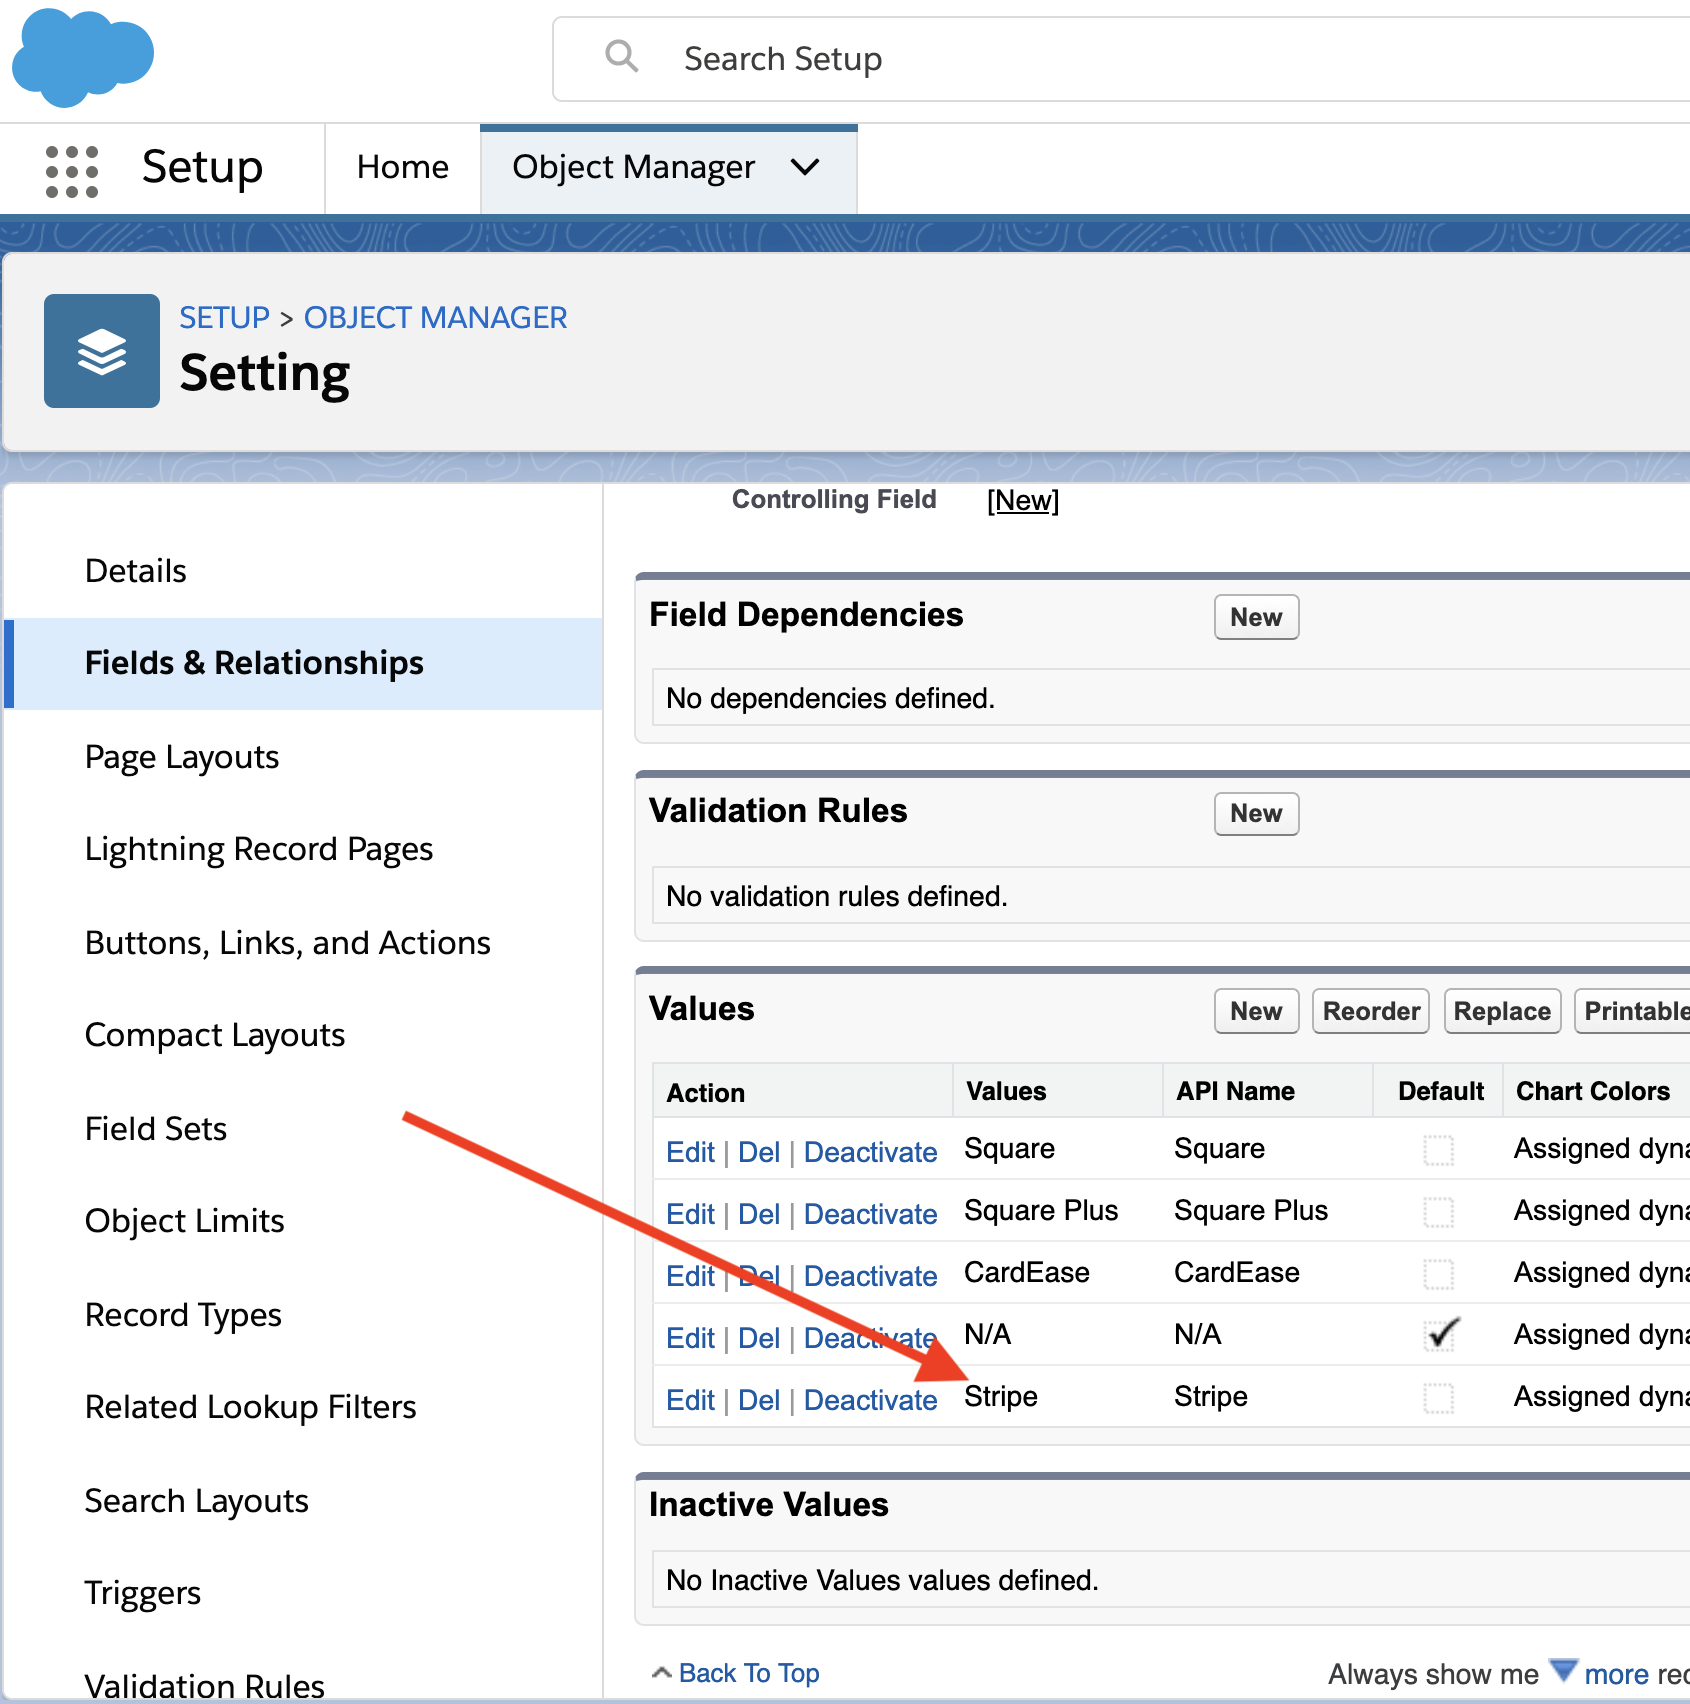Screen dimensions: 1690x1704
Task: Click the Setting object layers icon
Action: (x=102, y=351)
